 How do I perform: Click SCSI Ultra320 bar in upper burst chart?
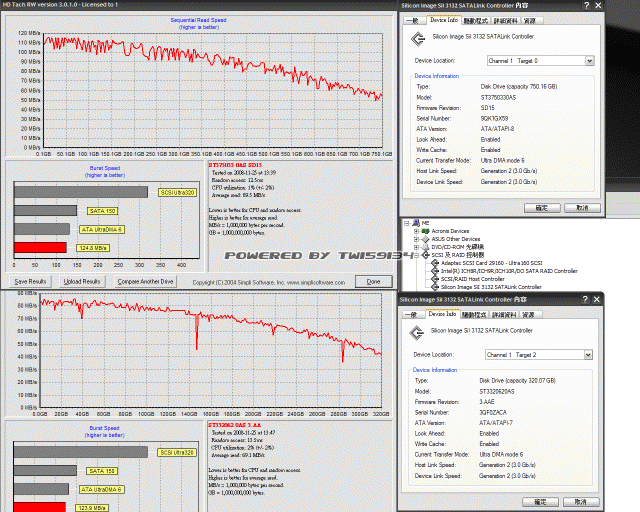coord(81,192)
